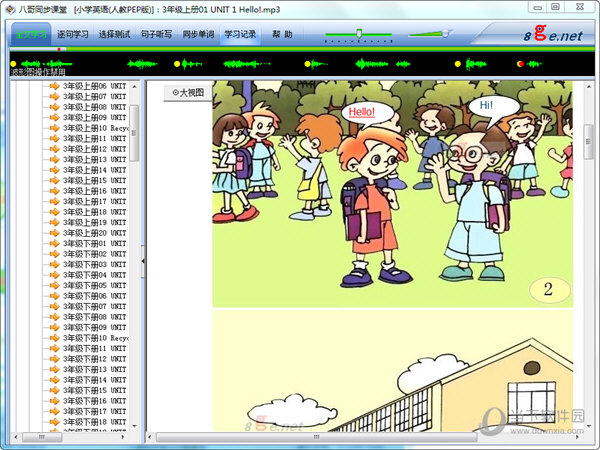Screen dimensions: 600x450
Task: Open the 逐句学习 tab
Action: 73,34
